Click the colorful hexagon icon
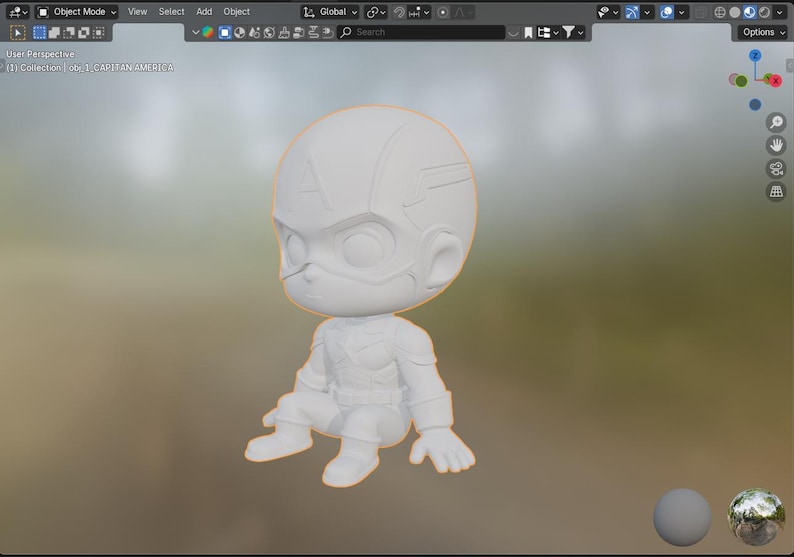 208,32
